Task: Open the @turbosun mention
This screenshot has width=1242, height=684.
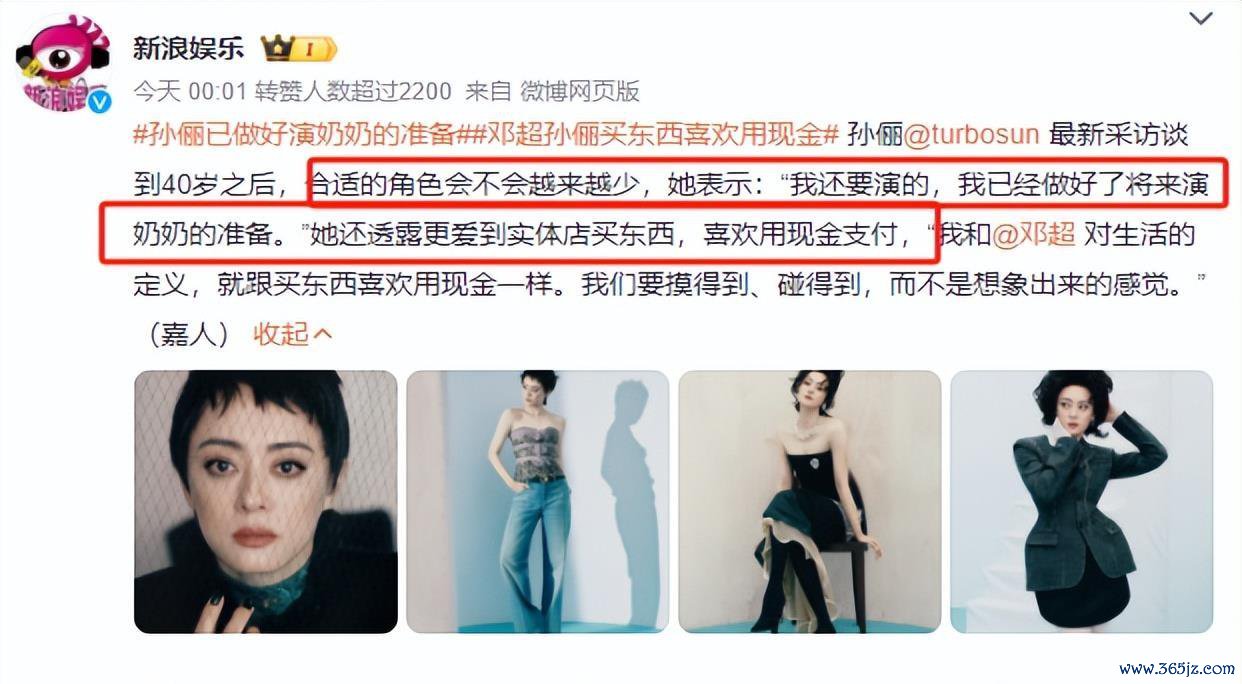Action: [x=971, y=134]
